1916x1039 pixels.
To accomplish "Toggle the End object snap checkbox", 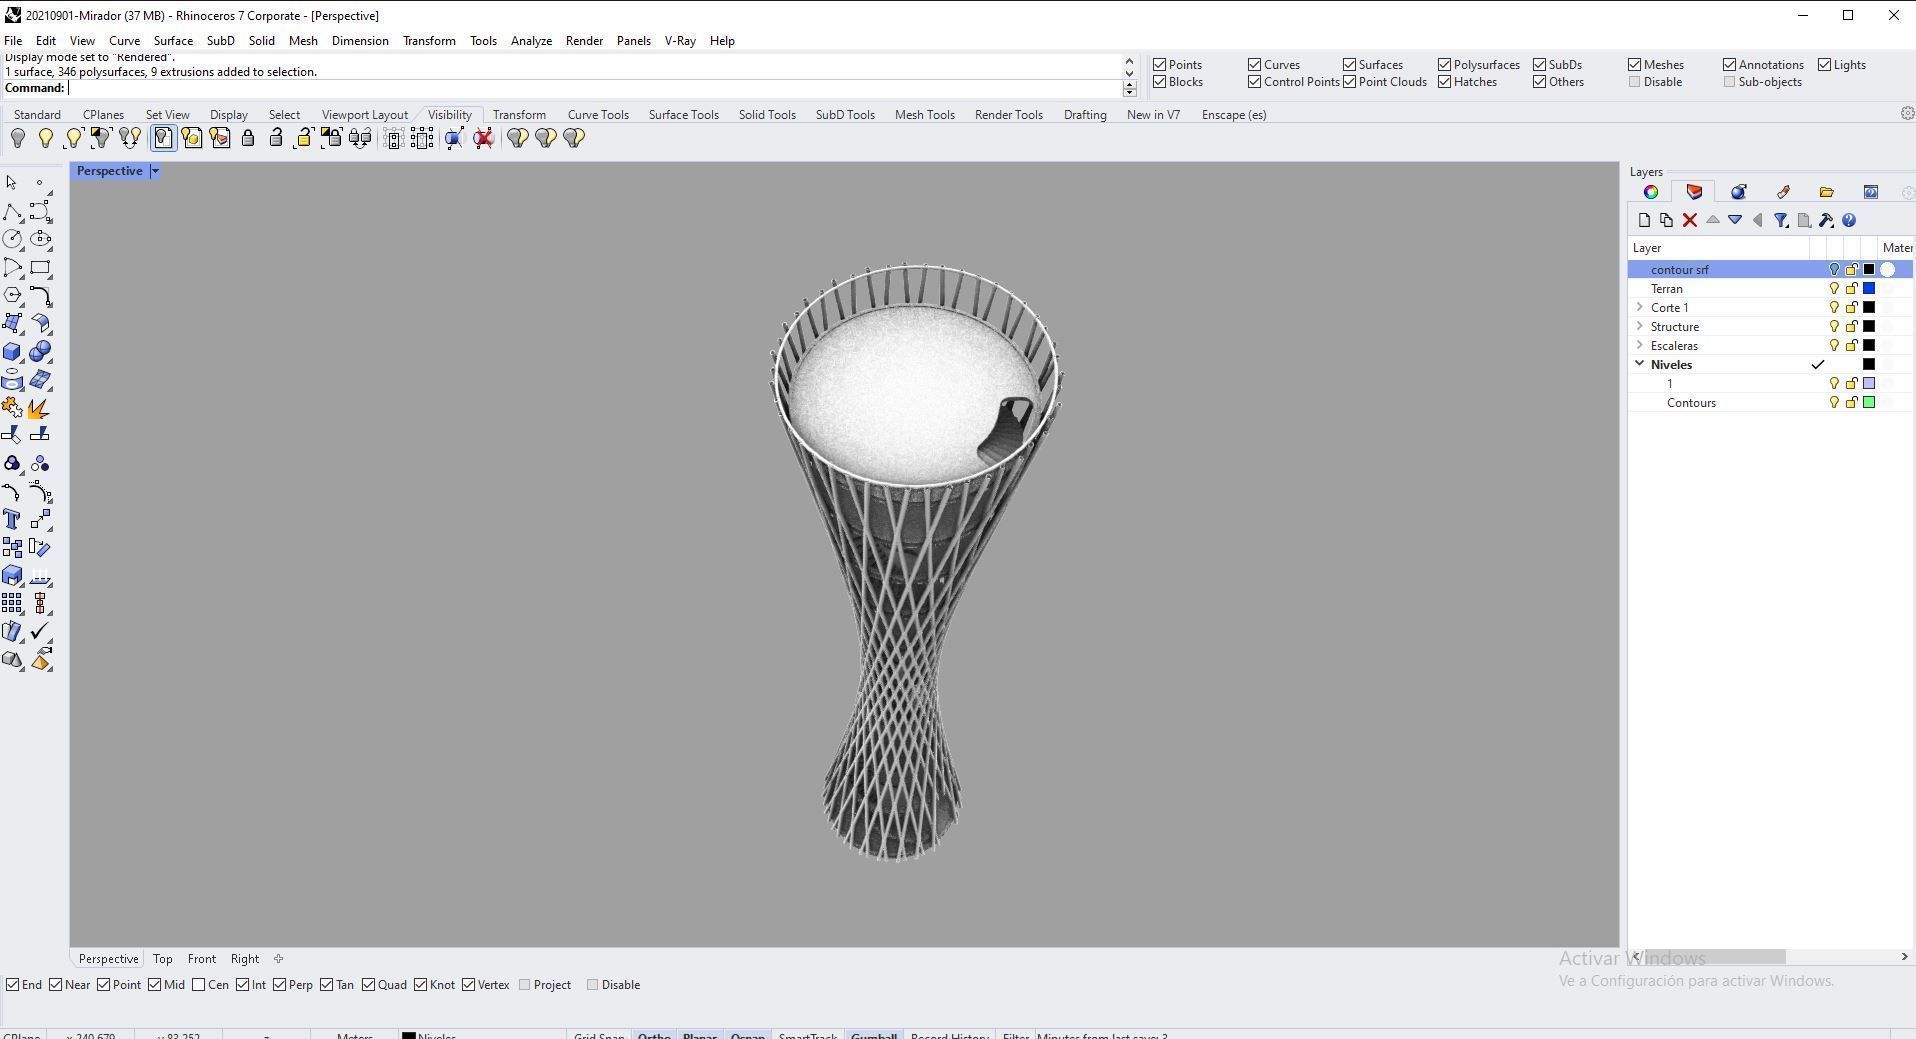I will [13, 985].
